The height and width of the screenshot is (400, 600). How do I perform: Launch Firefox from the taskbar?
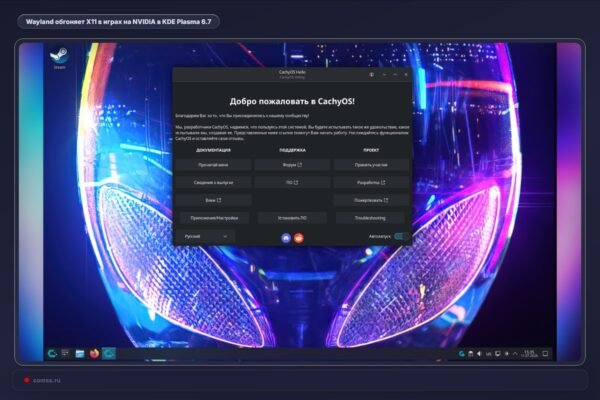[x=94, y=354]
